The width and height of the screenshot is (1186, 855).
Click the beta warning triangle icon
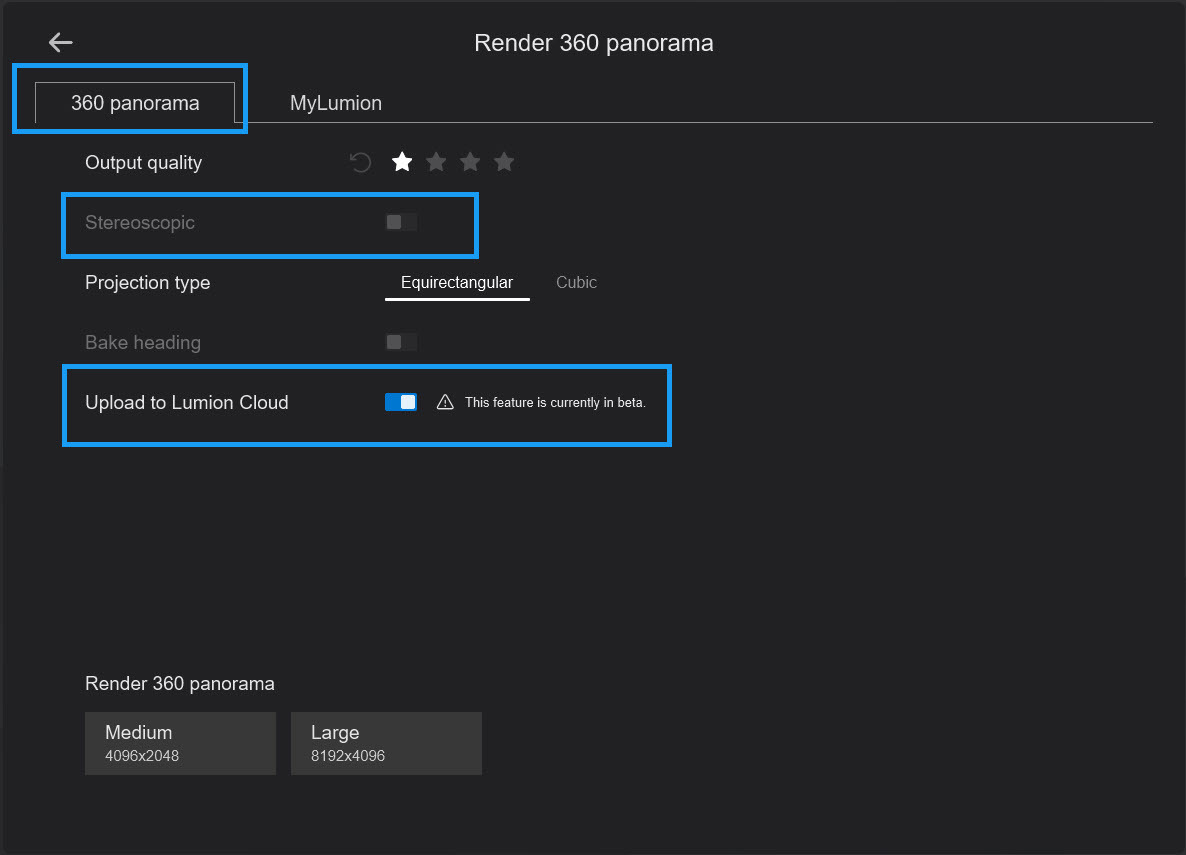pyautogui.click(x=446, y=403)
